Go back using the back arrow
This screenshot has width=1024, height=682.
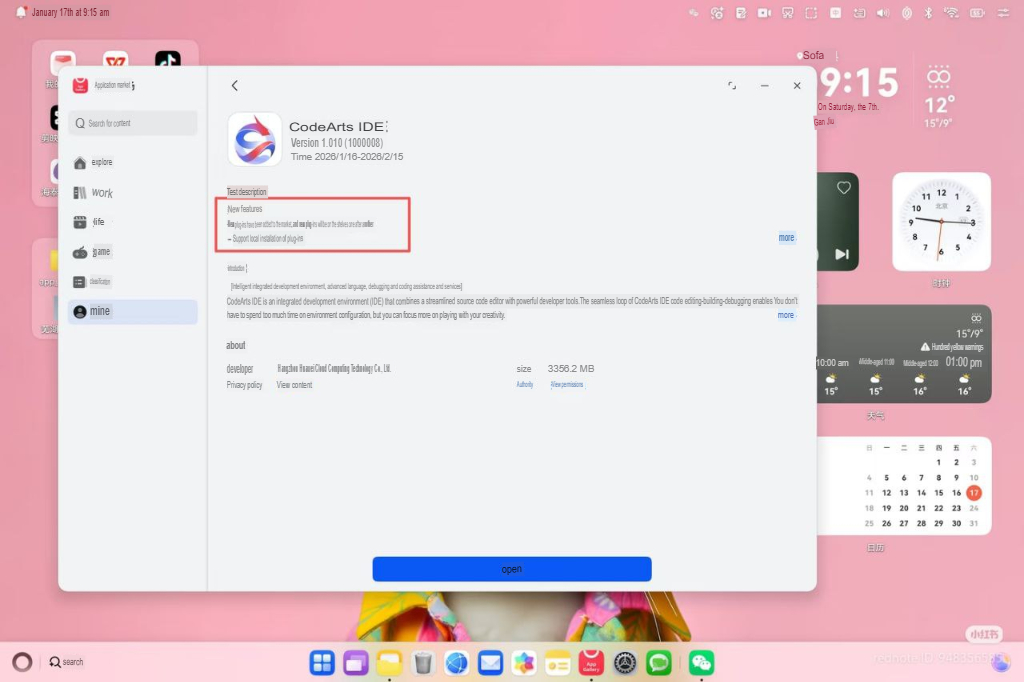point(234,86)
